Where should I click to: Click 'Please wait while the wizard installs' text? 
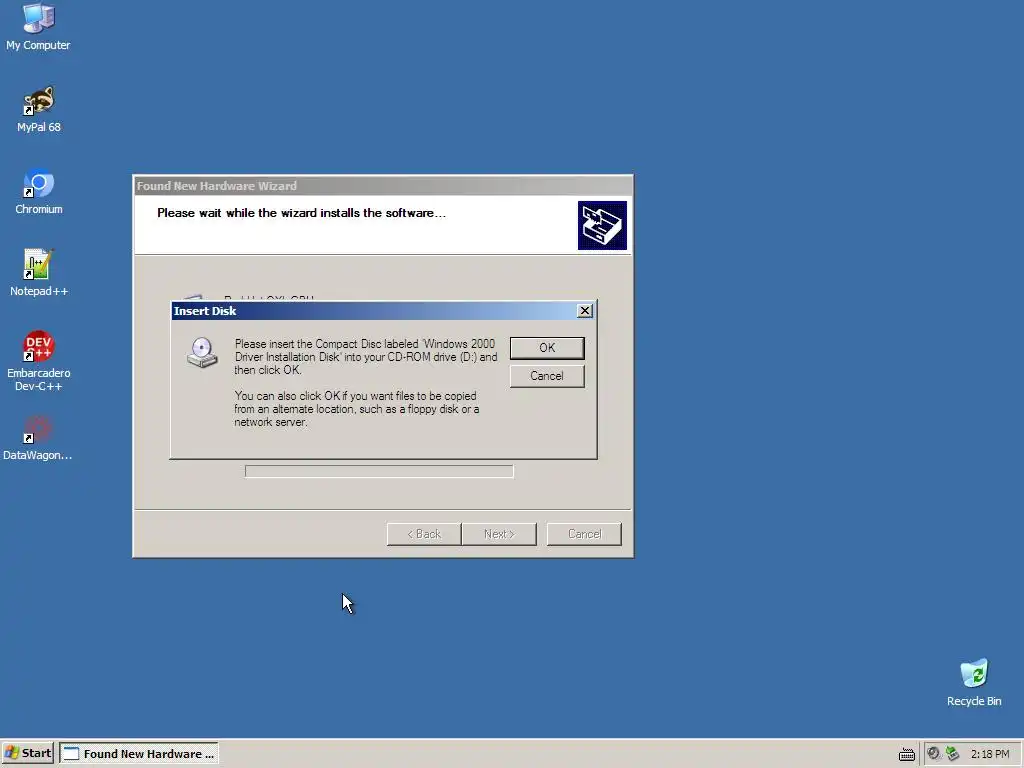click(301, 213)
